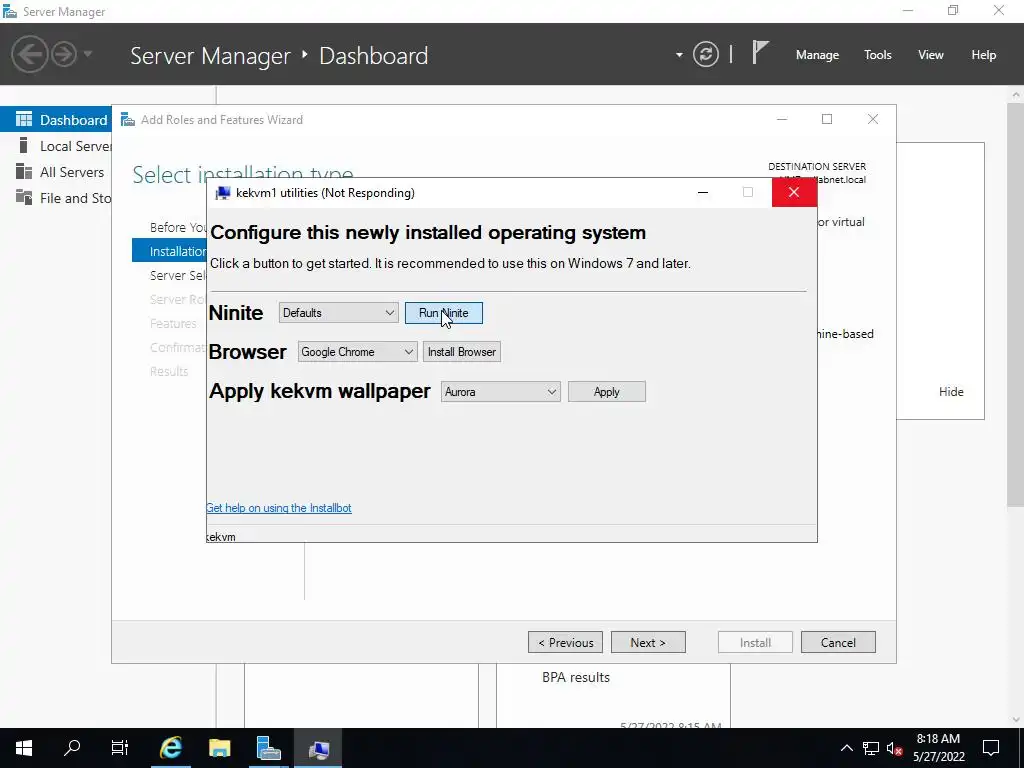The width and height of the screenshot is (1024, 768).
Task: Open File Explorer from taskbar
Action: [220, 748]
